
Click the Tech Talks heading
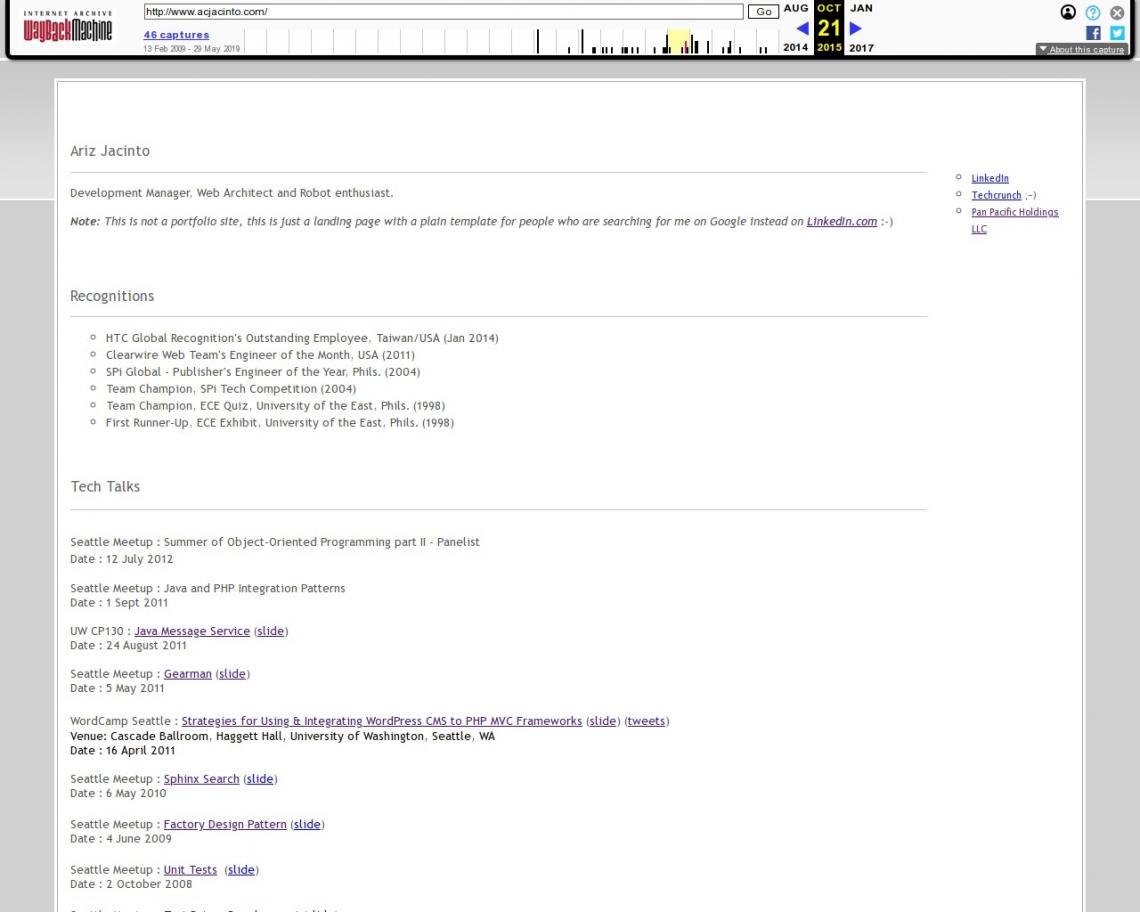[x=105, y=487]
